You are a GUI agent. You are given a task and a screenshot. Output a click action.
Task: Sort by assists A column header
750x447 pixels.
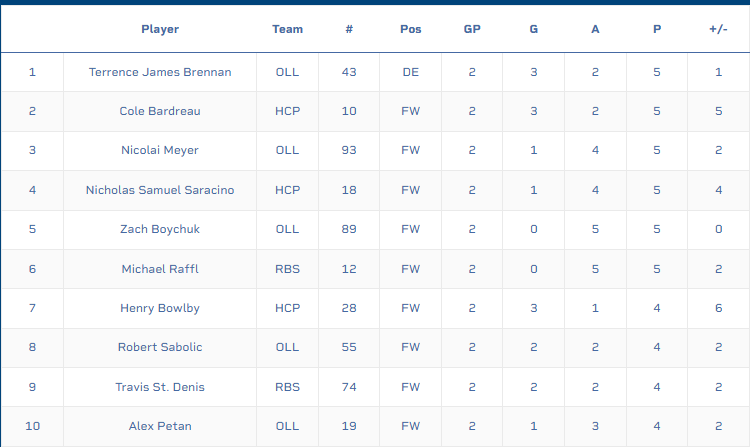click(x=595, y=29)
